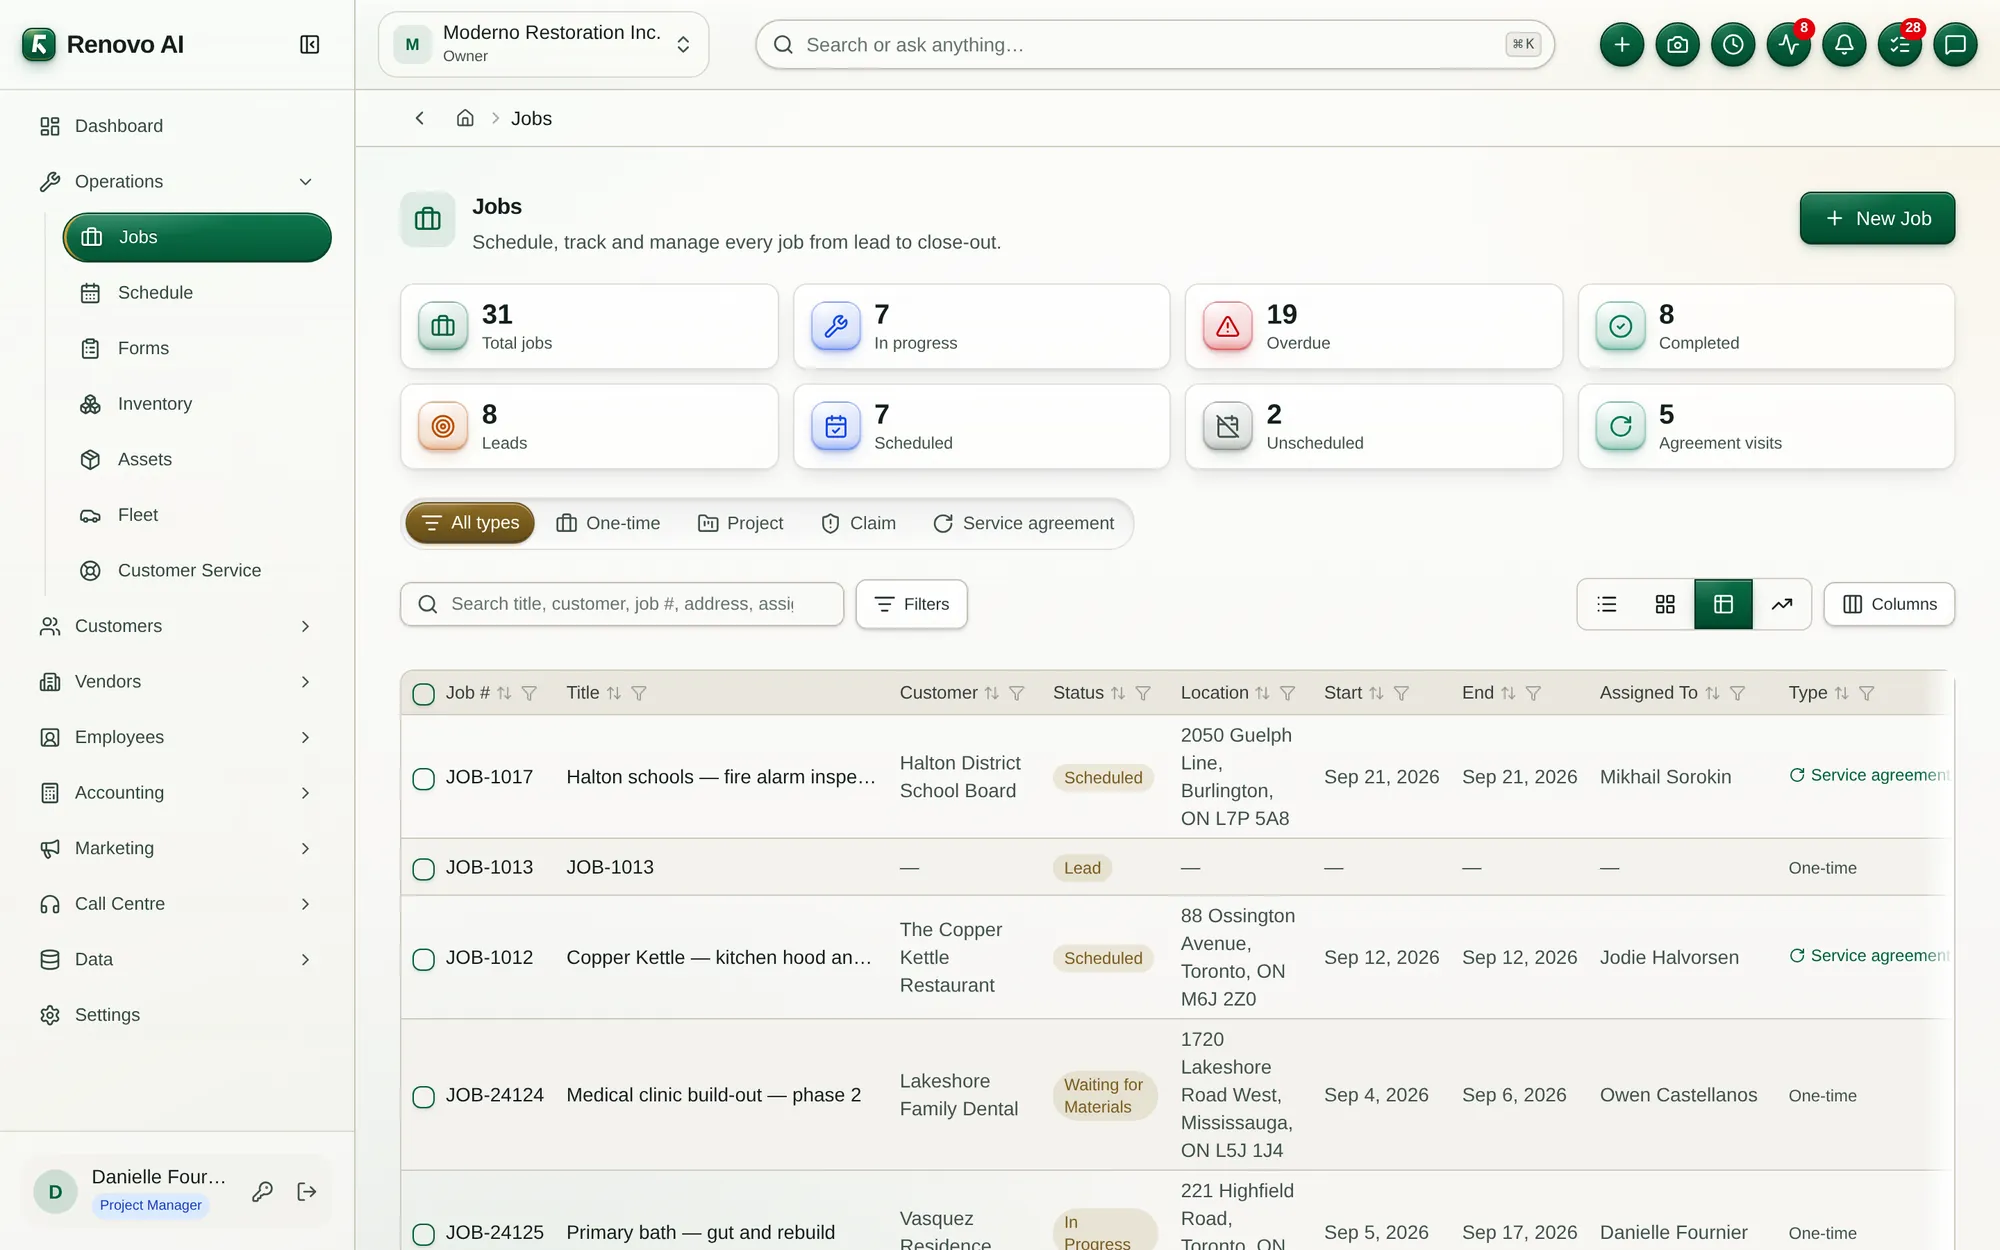Go back using breadcrumb arrow

[420, 118]
